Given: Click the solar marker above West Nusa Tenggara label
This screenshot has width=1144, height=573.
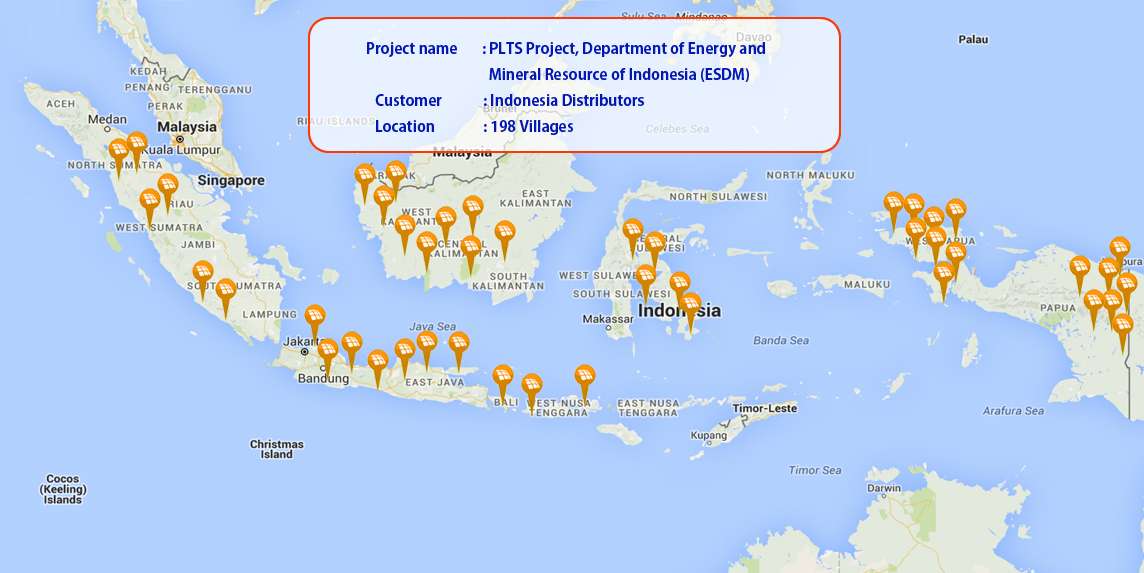Looking at the screenshot, I should click(x=532, y=386).
